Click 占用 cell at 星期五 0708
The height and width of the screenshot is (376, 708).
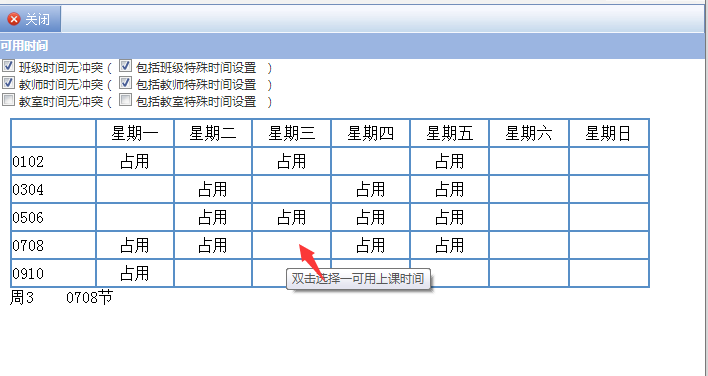tap(449, 245)
